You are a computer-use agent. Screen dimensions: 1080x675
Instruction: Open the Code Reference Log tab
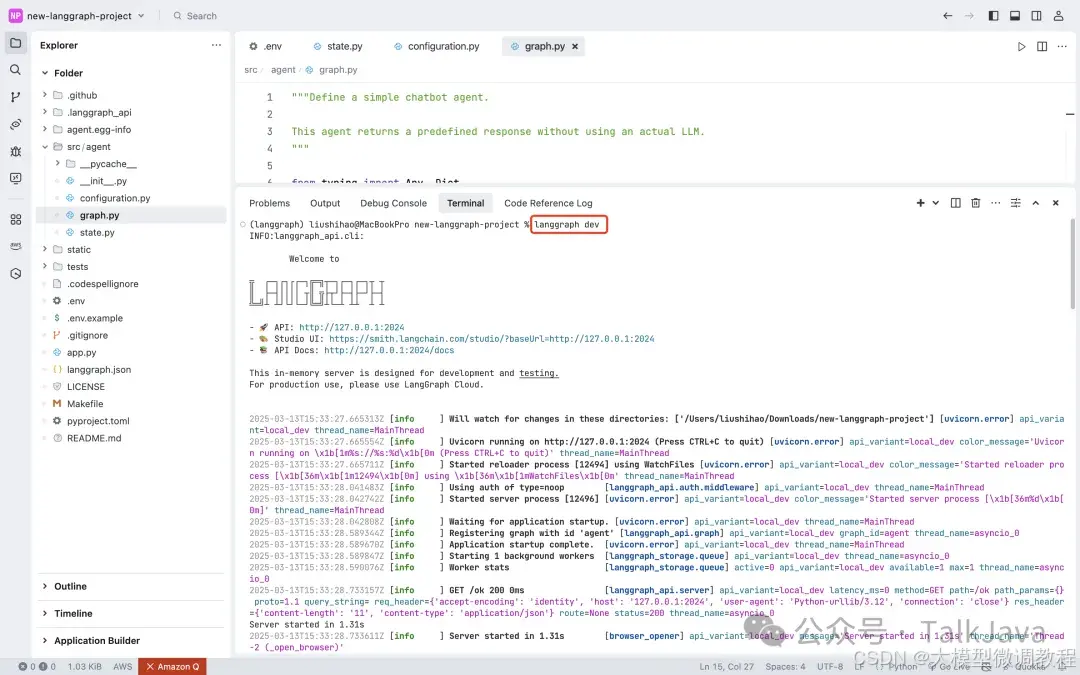coord(548,203)
